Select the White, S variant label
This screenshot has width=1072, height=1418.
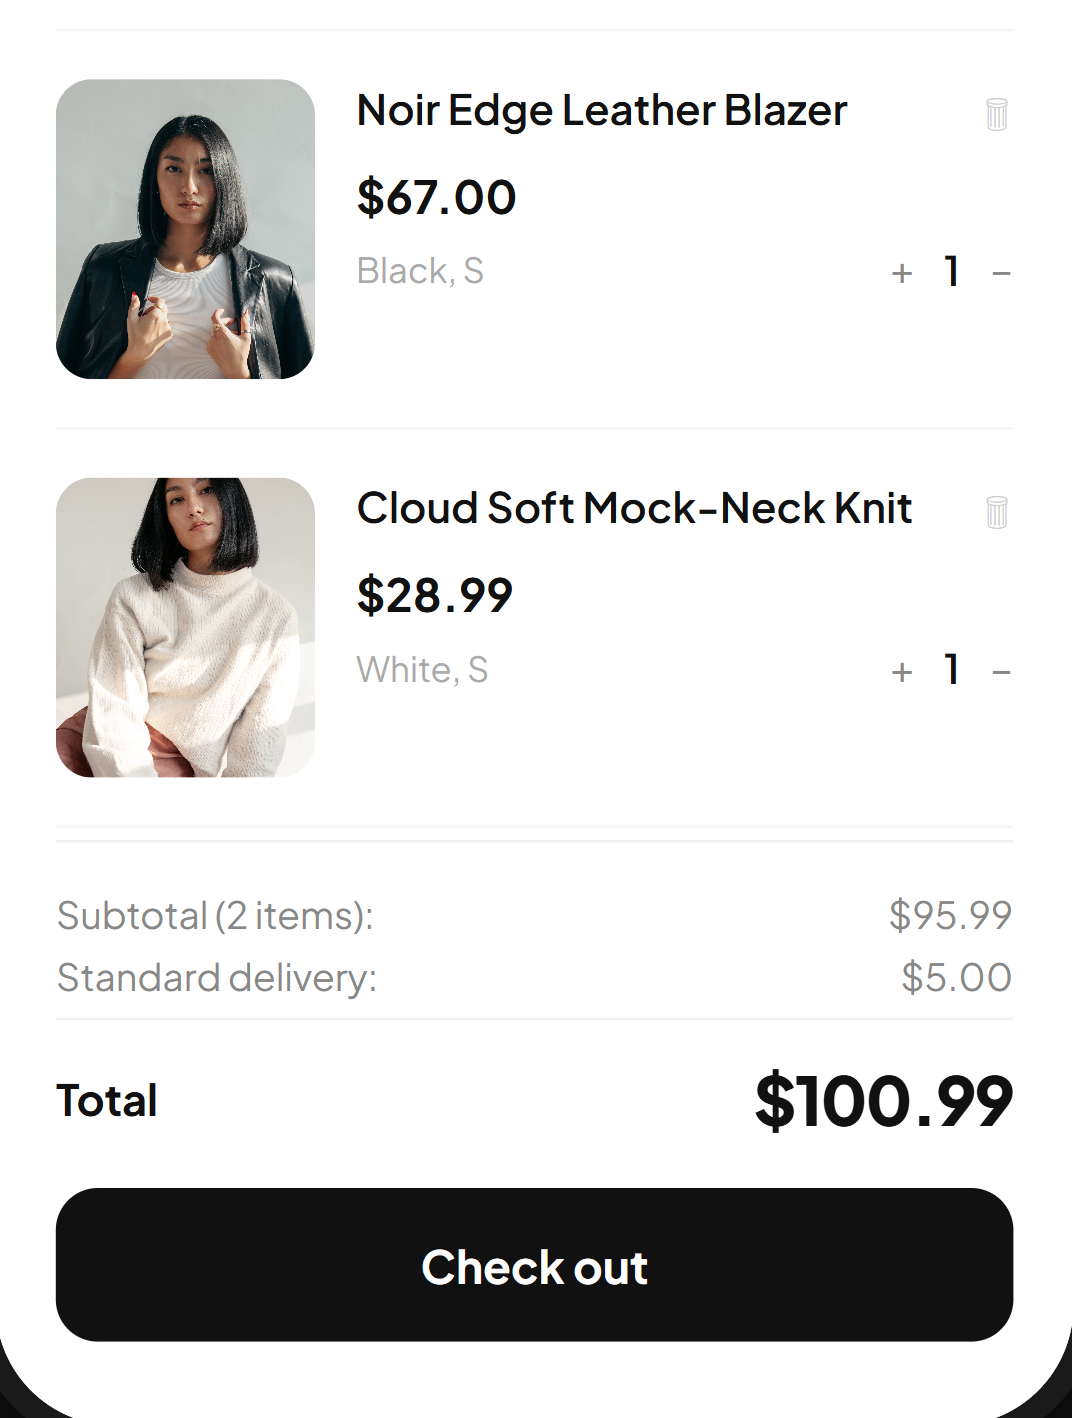pyautogui.click(x=422, y=669)
